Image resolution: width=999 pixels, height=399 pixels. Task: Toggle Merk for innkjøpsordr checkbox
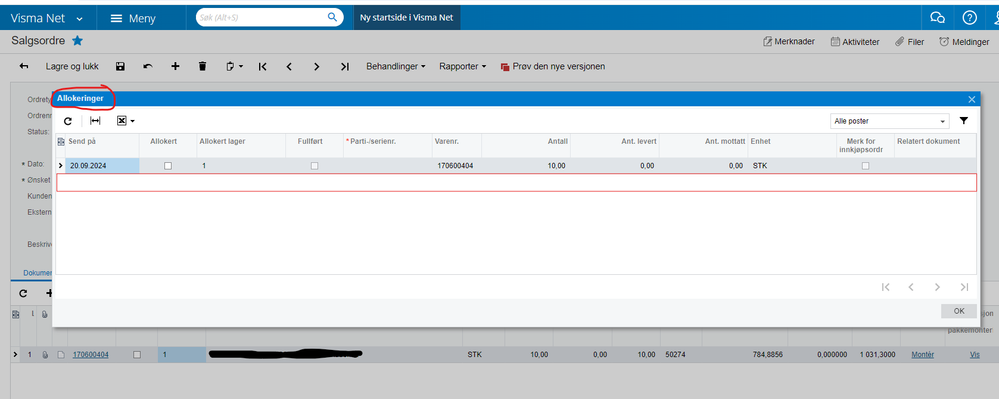coord(865,166)
